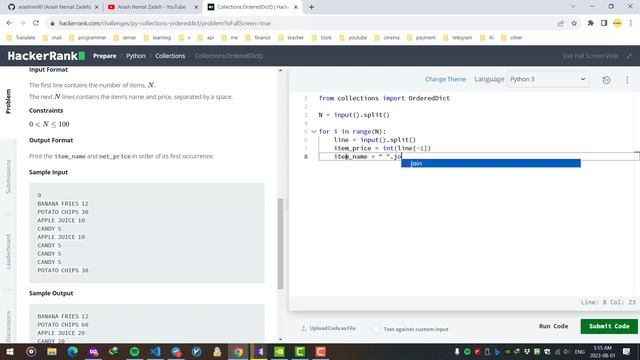Choose the join autocomplete suggestion
640x360 pixels.
click(x=491, y=163)
